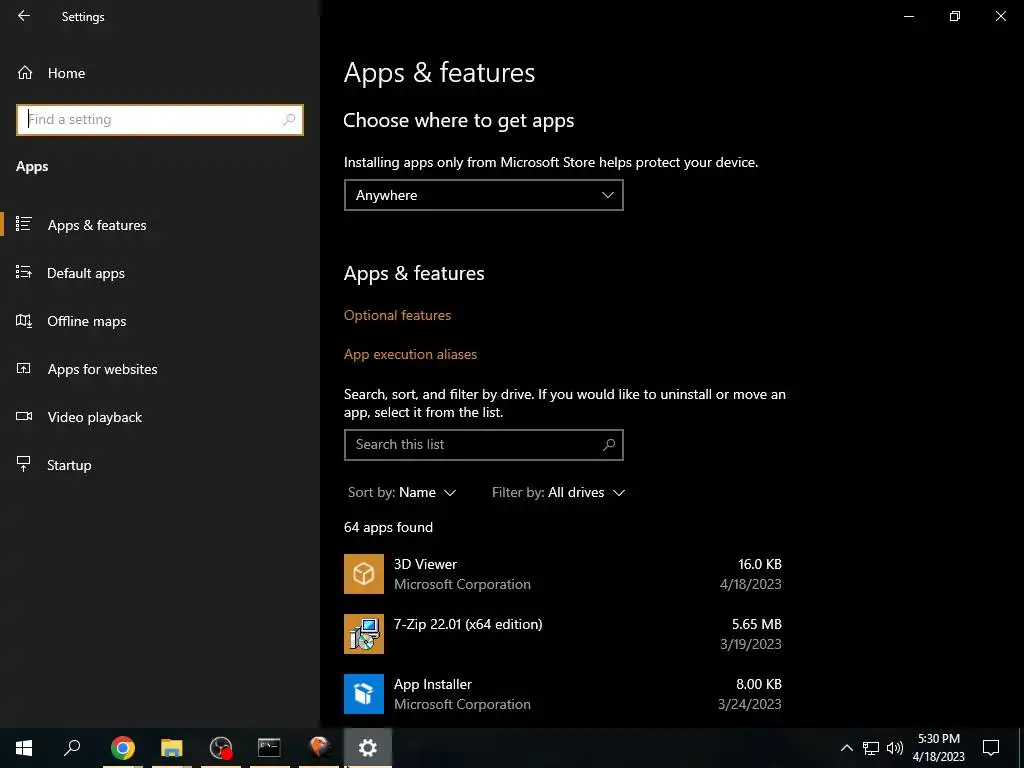Open the orange bird app on taskbar
1024x768 pixels.
[319, 748]
